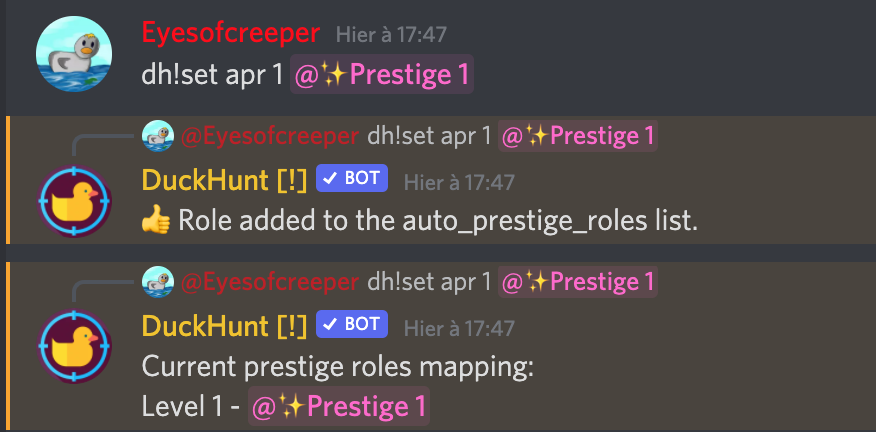The height and width of the screenshot is (432, 876).
Task: Click the @Eyesofcreeper mention in the first reply preview
Action: 269,135
